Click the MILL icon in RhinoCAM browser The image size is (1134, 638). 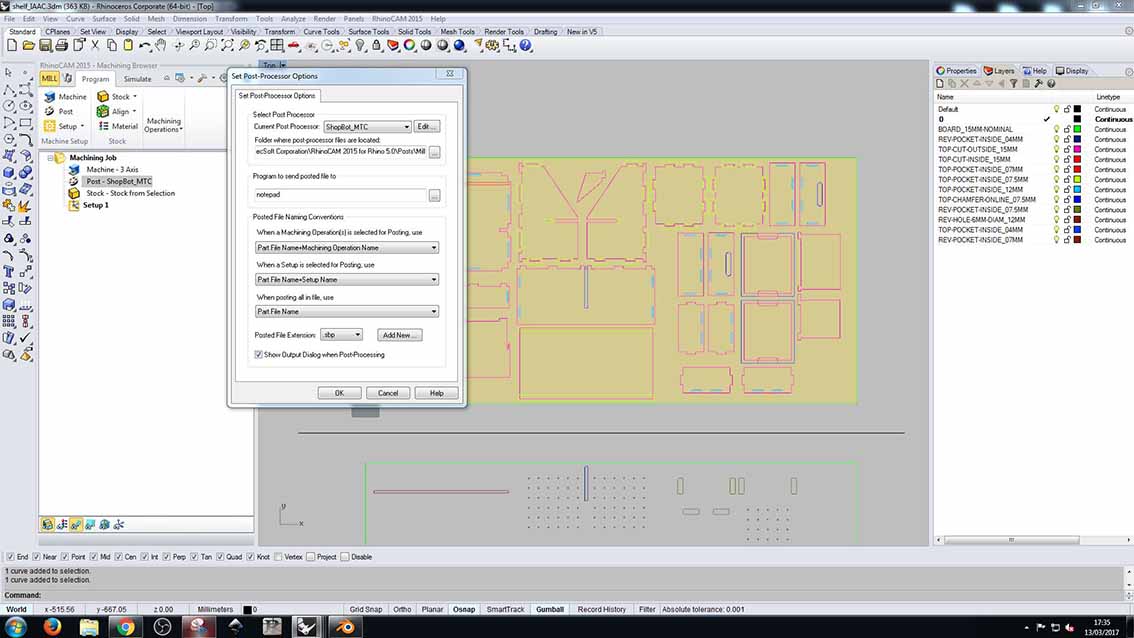(49, 78)
